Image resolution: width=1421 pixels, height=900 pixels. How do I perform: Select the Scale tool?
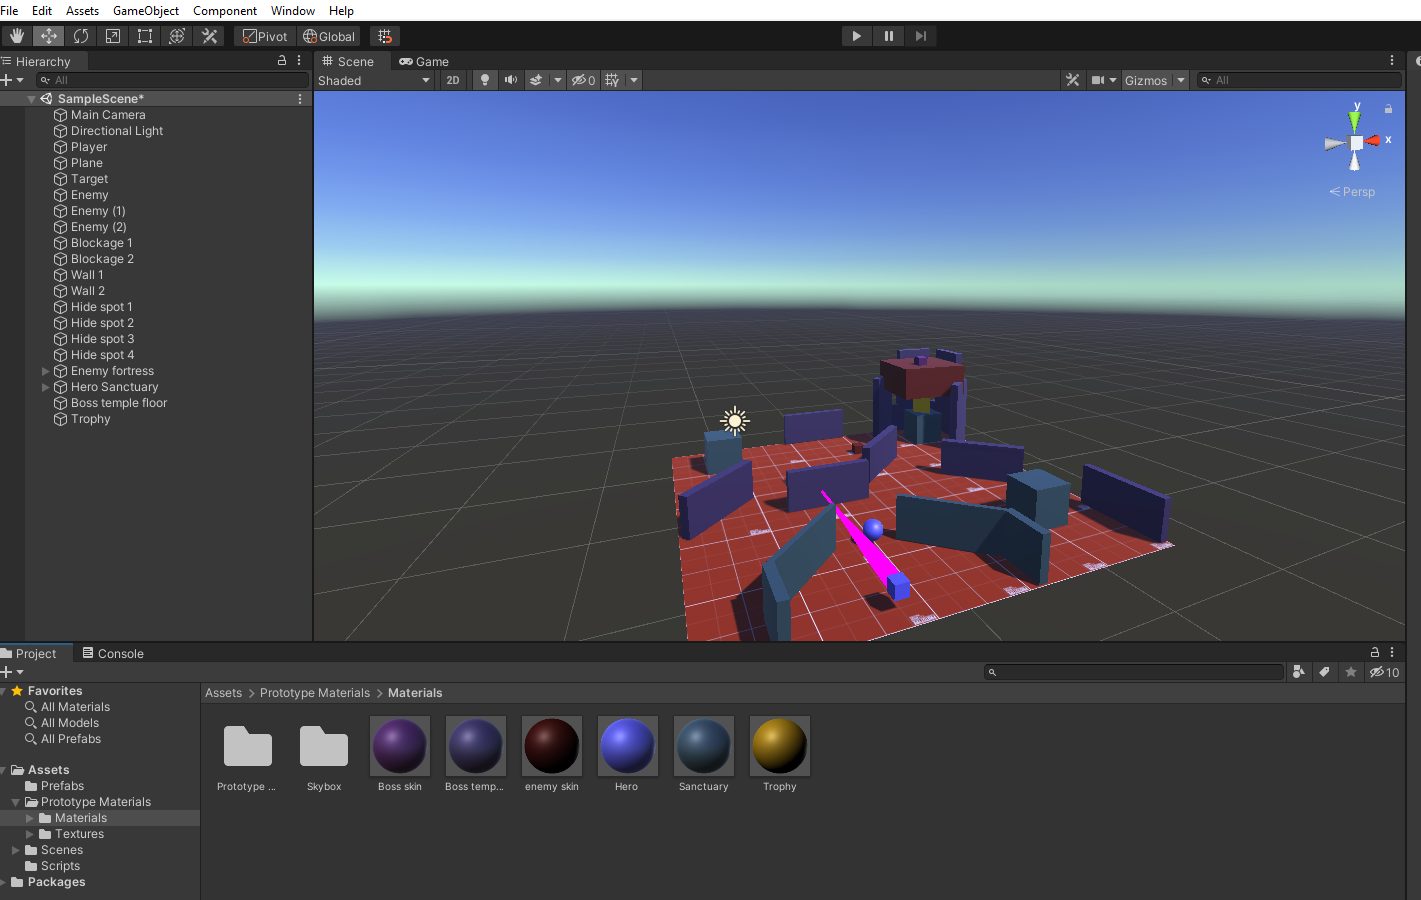(x=113, y=36)
